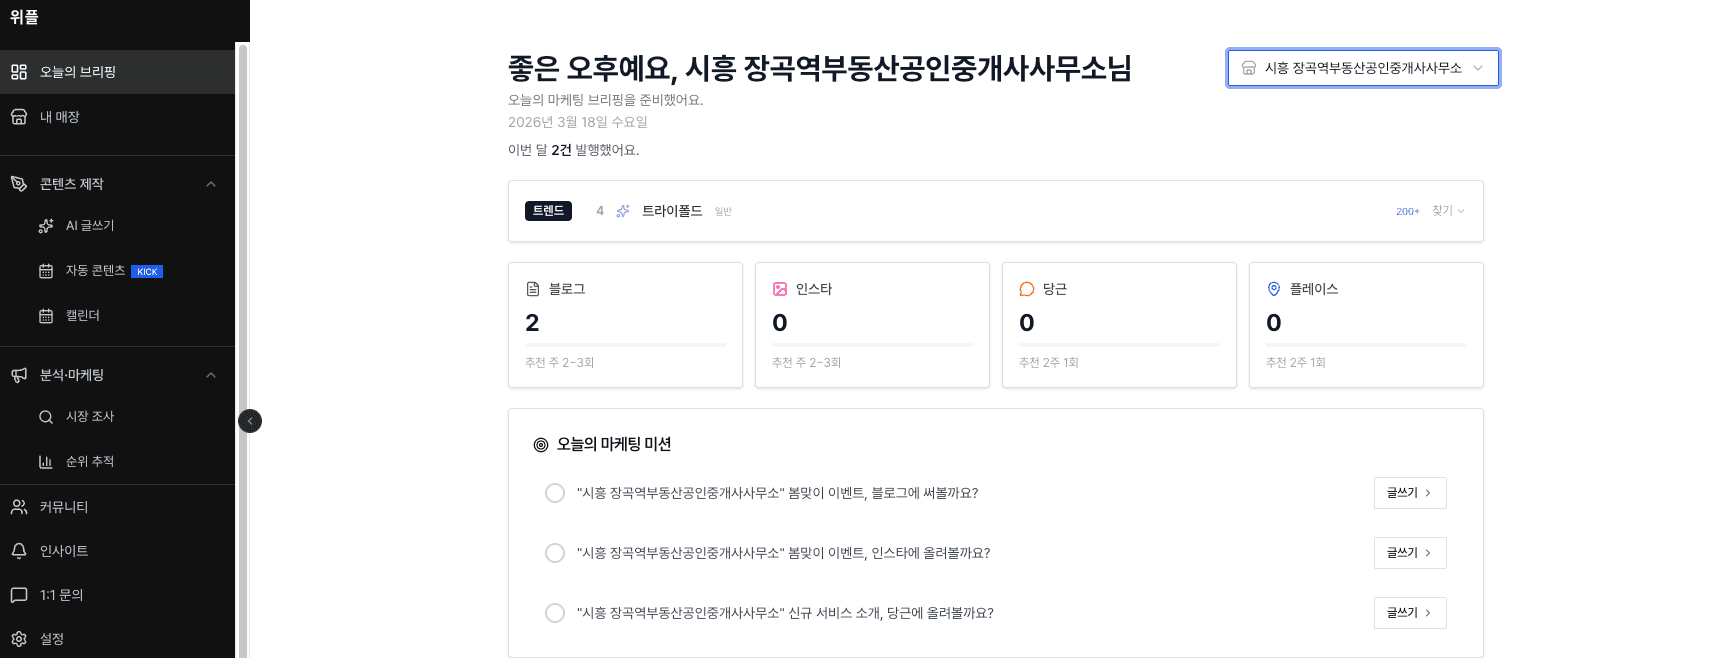
Task: Check the 당근 신규 서비스 소개 mission circle
Action: pos(555,612)
